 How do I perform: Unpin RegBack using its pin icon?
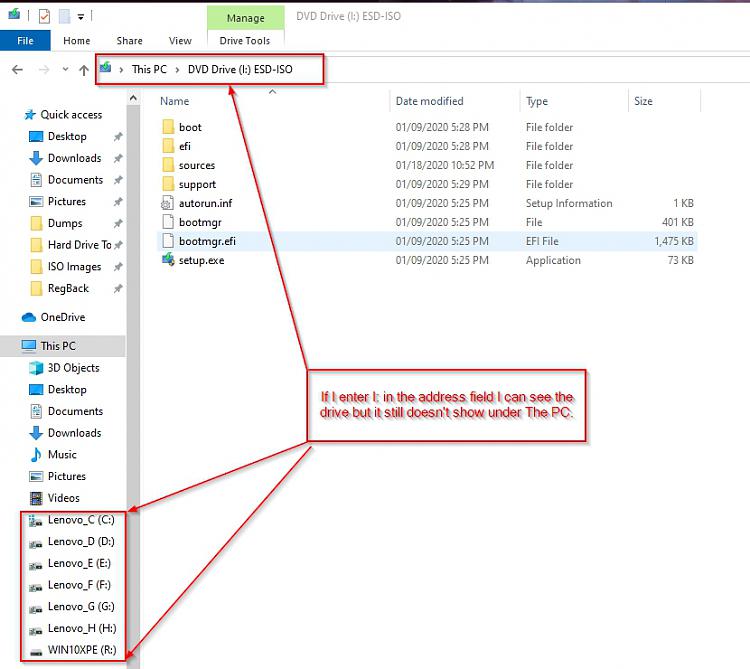[x=118, y=288]
